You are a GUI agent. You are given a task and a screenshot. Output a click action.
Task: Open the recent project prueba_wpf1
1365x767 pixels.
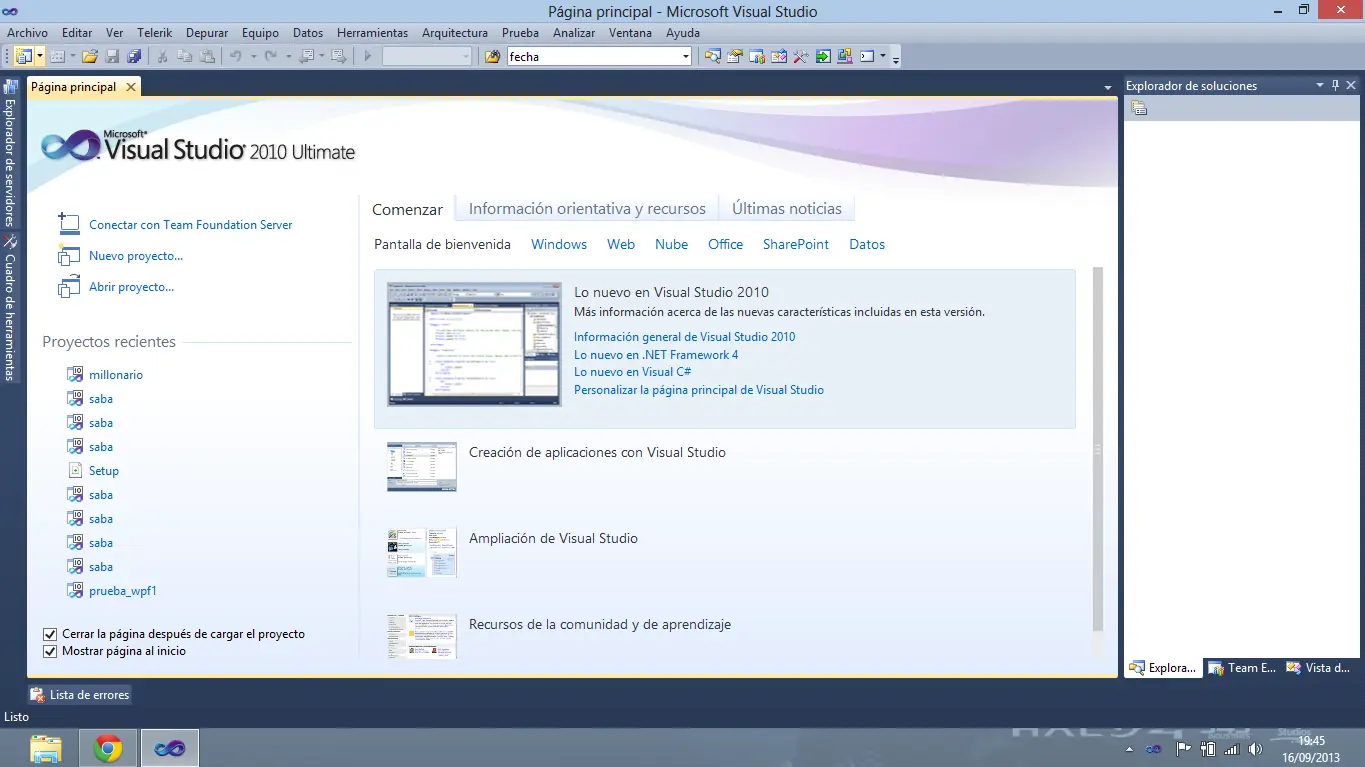pyautogui.click(x=123, y=591)
